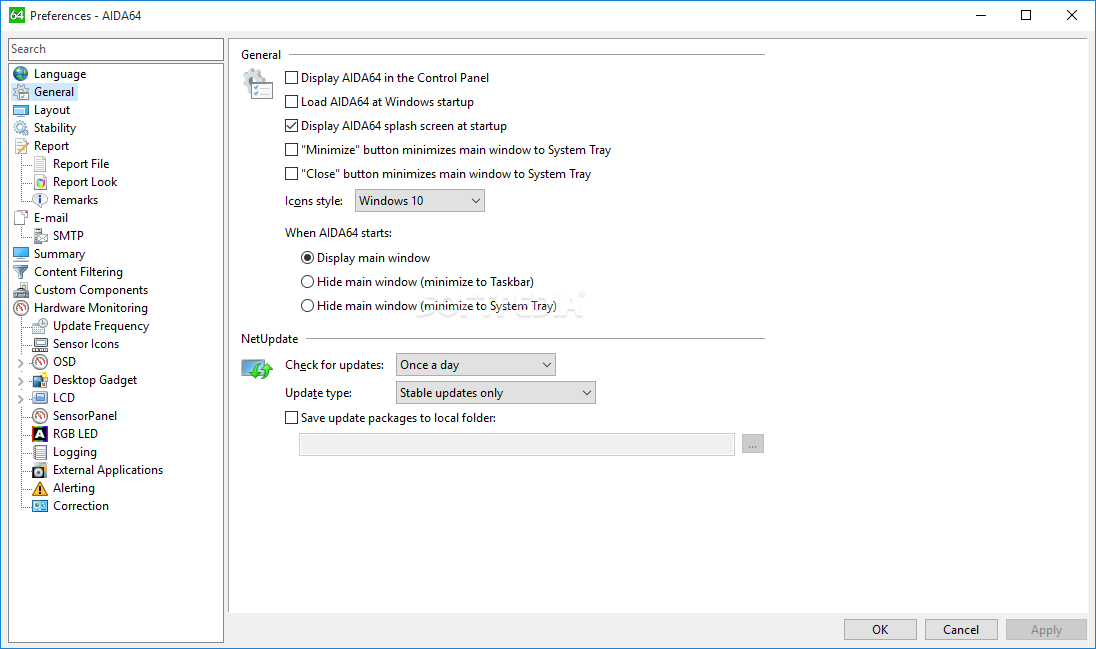Click the Custom Components icon
This screenshot has width=1096, height=649.
(21, 290)
